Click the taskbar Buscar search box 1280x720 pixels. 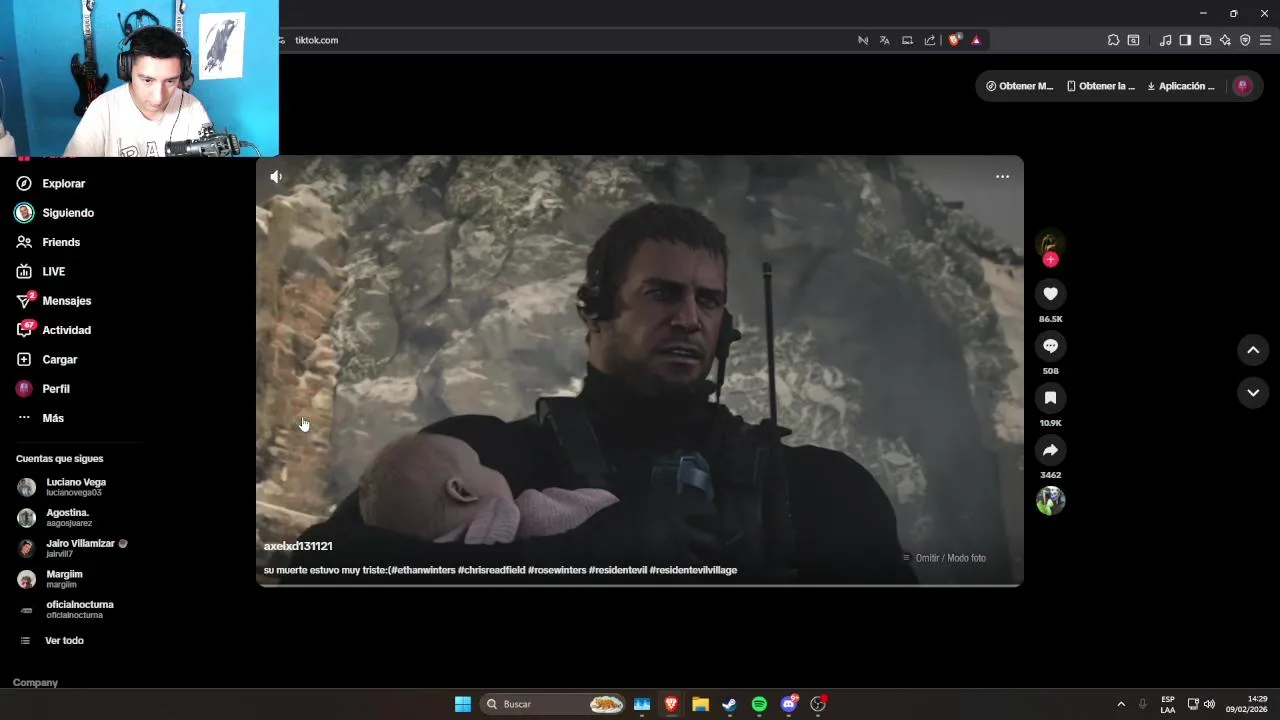click(552, 704)
